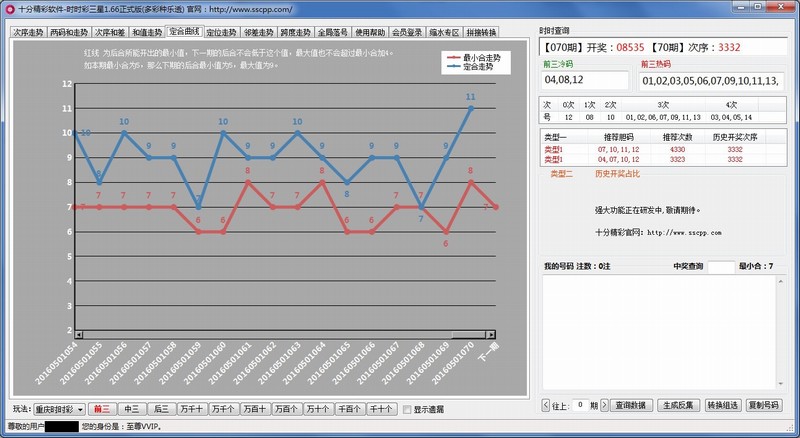The height and width of the screenshot is (438, 800).
Task: Open the 次序和差 tab
Action: coord(110,32)
